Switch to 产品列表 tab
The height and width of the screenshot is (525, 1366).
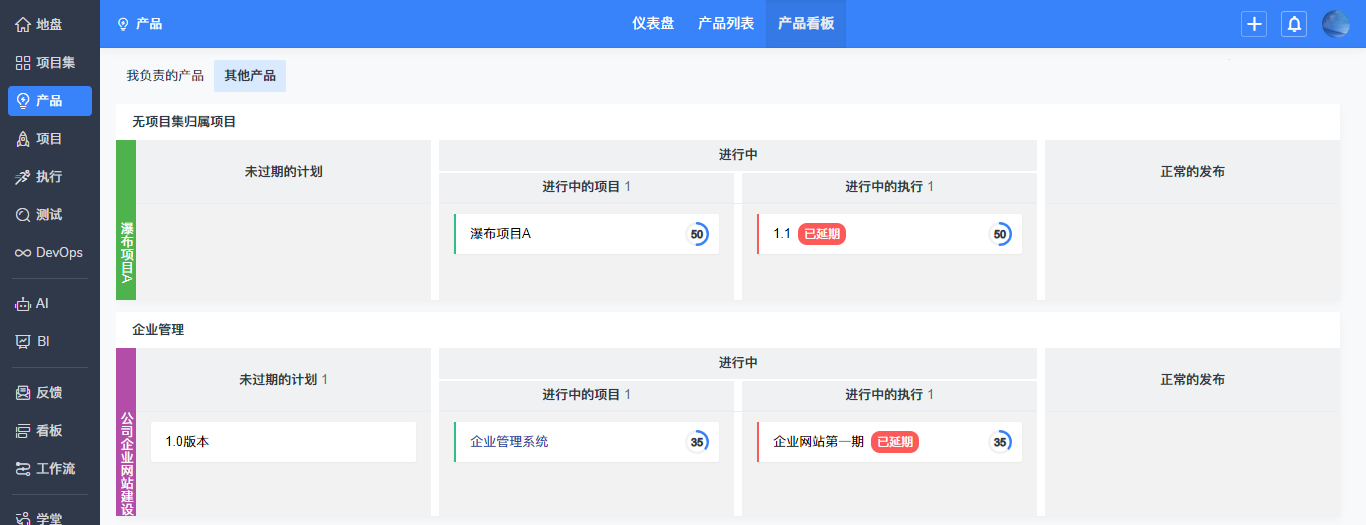click(726, 24)
